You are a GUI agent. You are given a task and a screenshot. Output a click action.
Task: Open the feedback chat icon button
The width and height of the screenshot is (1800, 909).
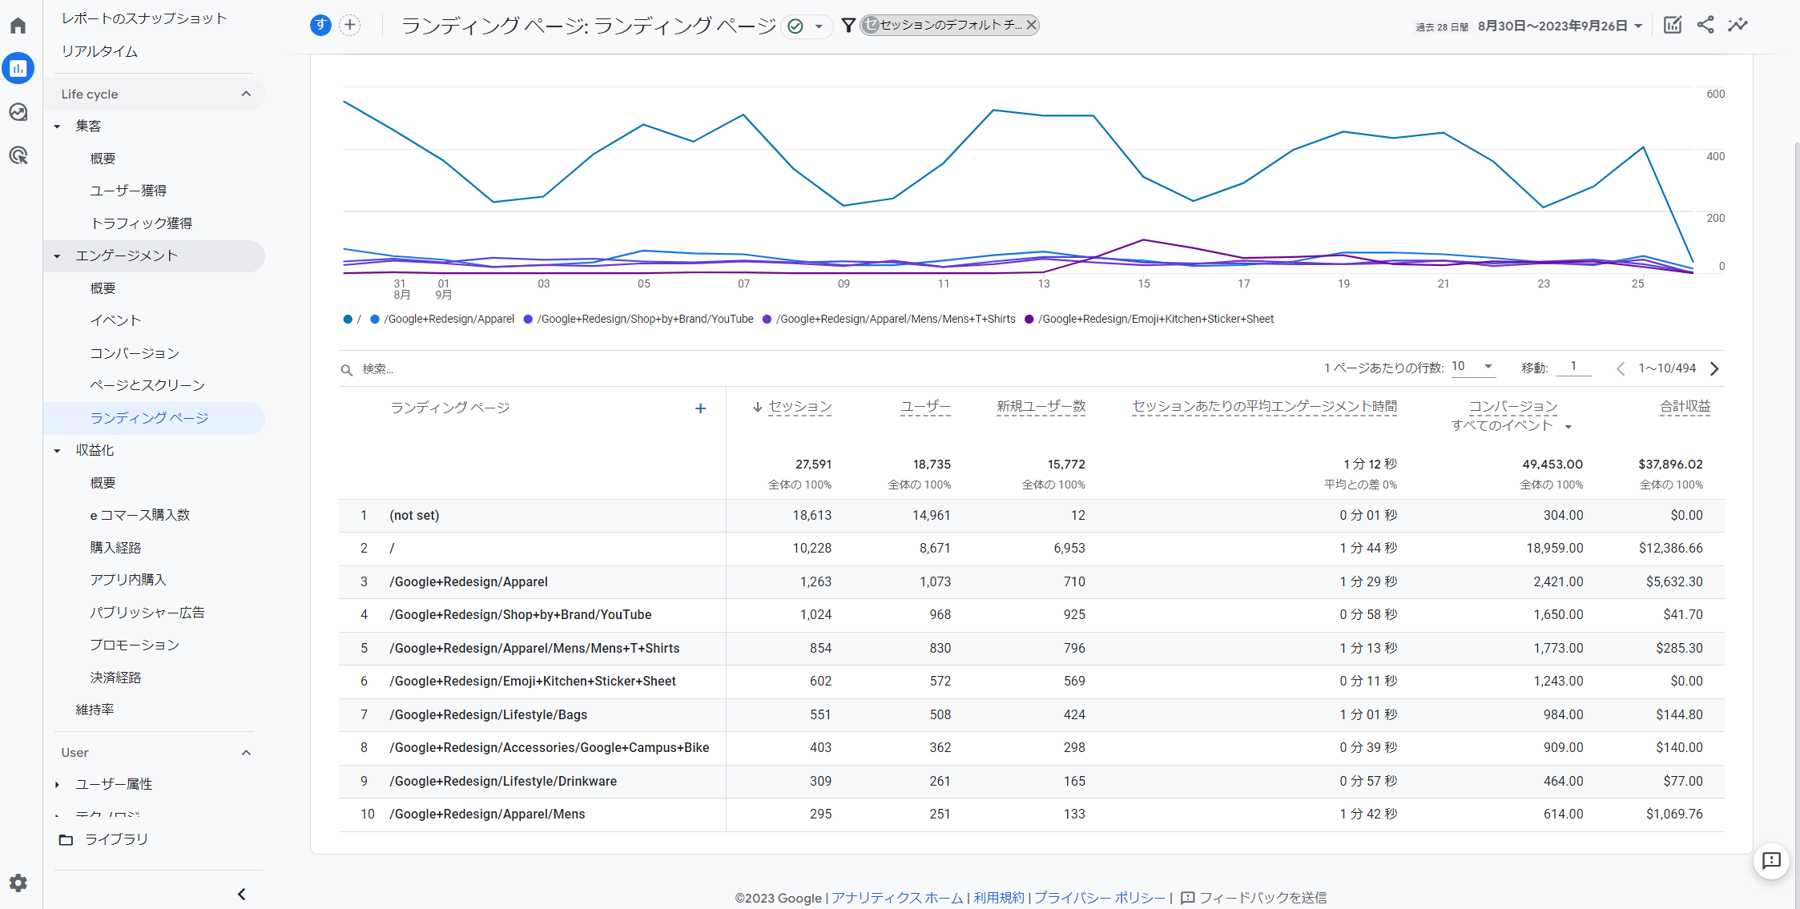point(1771,861)
